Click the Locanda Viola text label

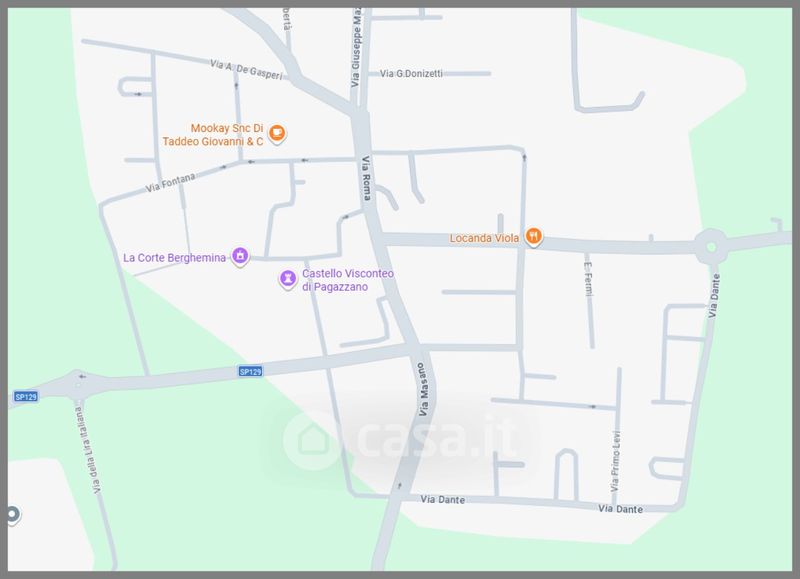pos(484,238)
